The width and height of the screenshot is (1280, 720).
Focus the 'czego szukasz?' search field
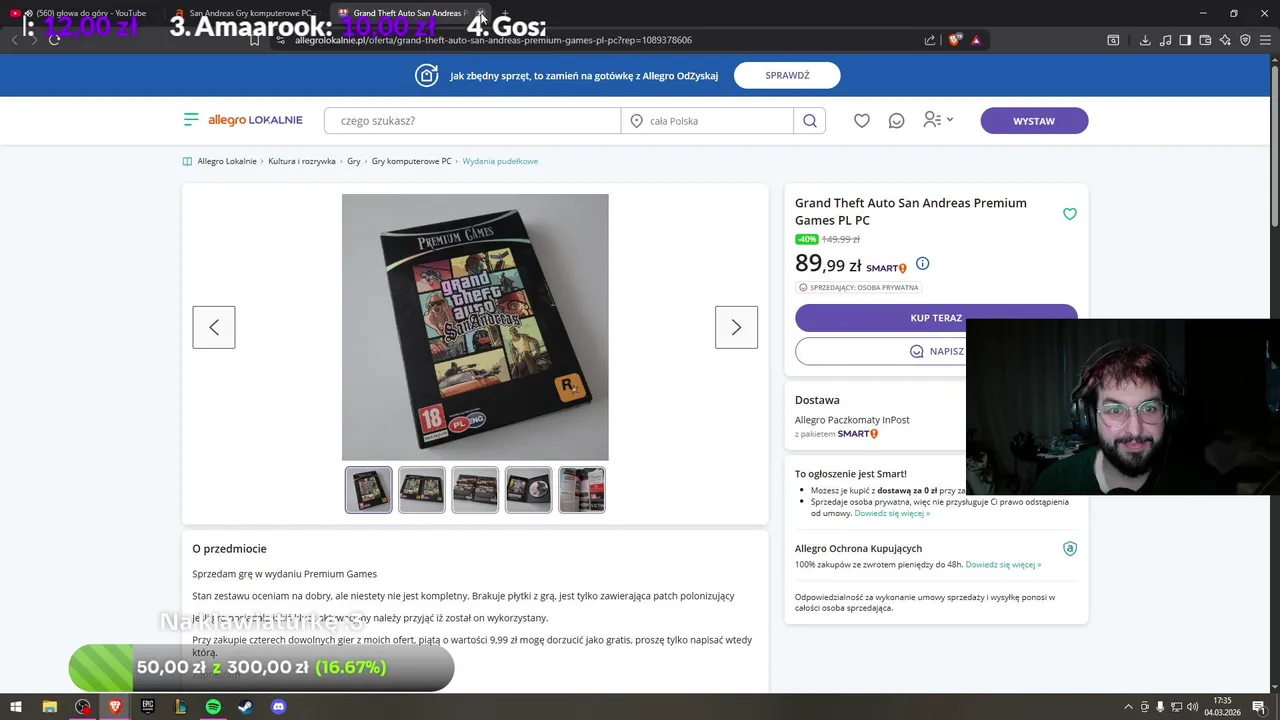(x=472, y=121)
